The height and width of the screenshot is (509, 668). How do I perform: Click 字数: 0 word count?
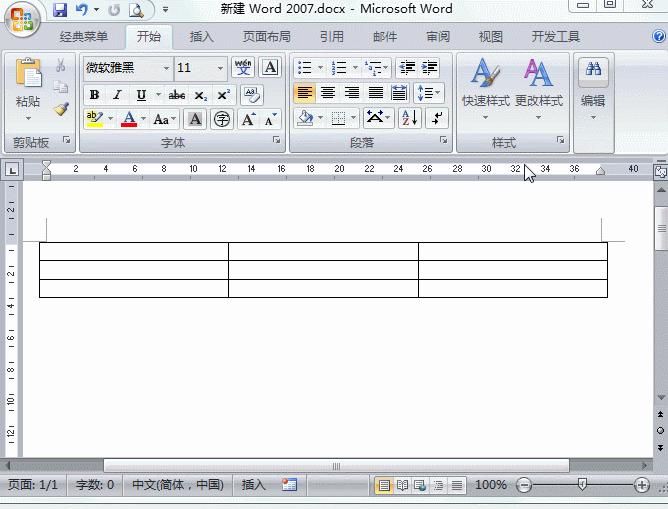pyautogui.click(x=95, y=485)
